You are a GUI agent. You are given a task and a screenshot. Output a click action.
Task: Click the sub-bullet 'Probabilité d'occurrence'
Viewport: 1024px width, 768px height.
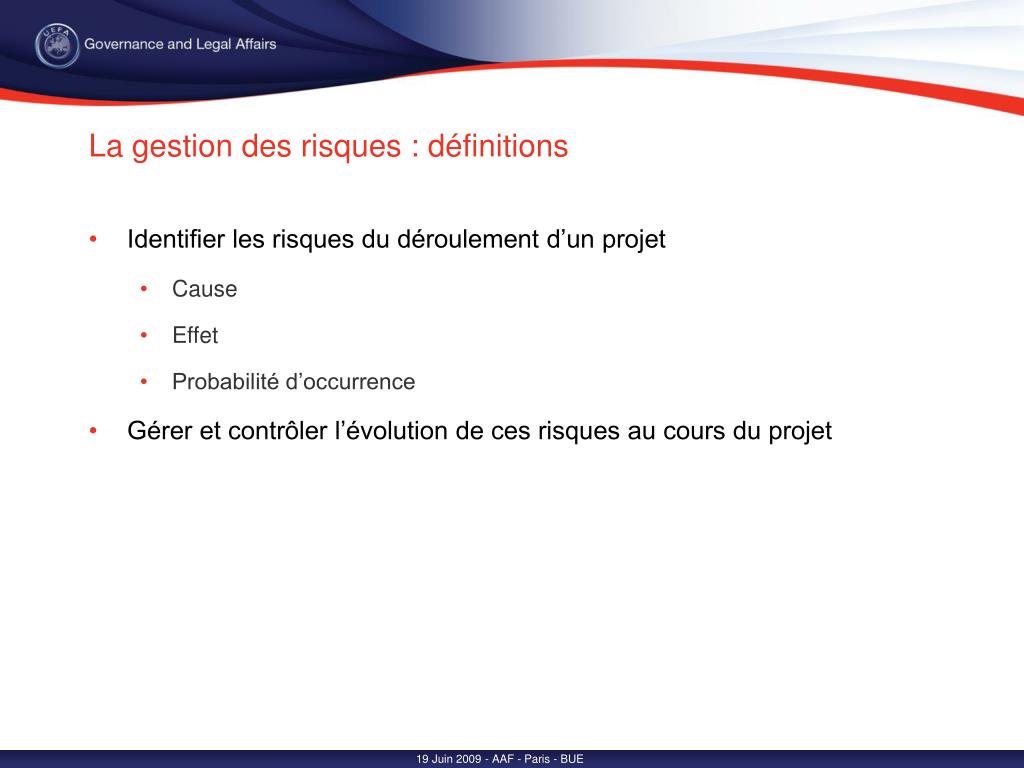[x=293, y=381]
